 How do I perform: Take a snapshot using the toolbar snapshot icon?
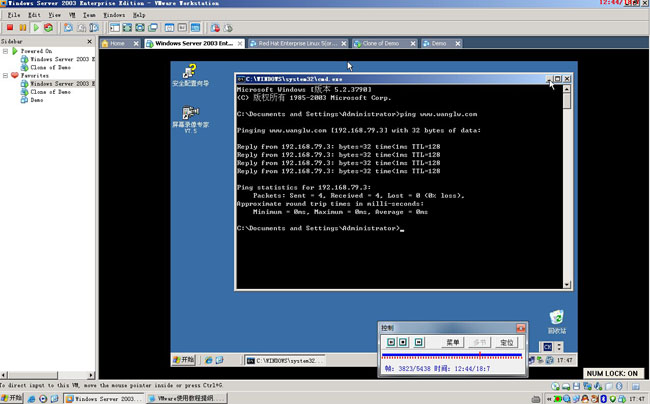[x=68, y=28]
